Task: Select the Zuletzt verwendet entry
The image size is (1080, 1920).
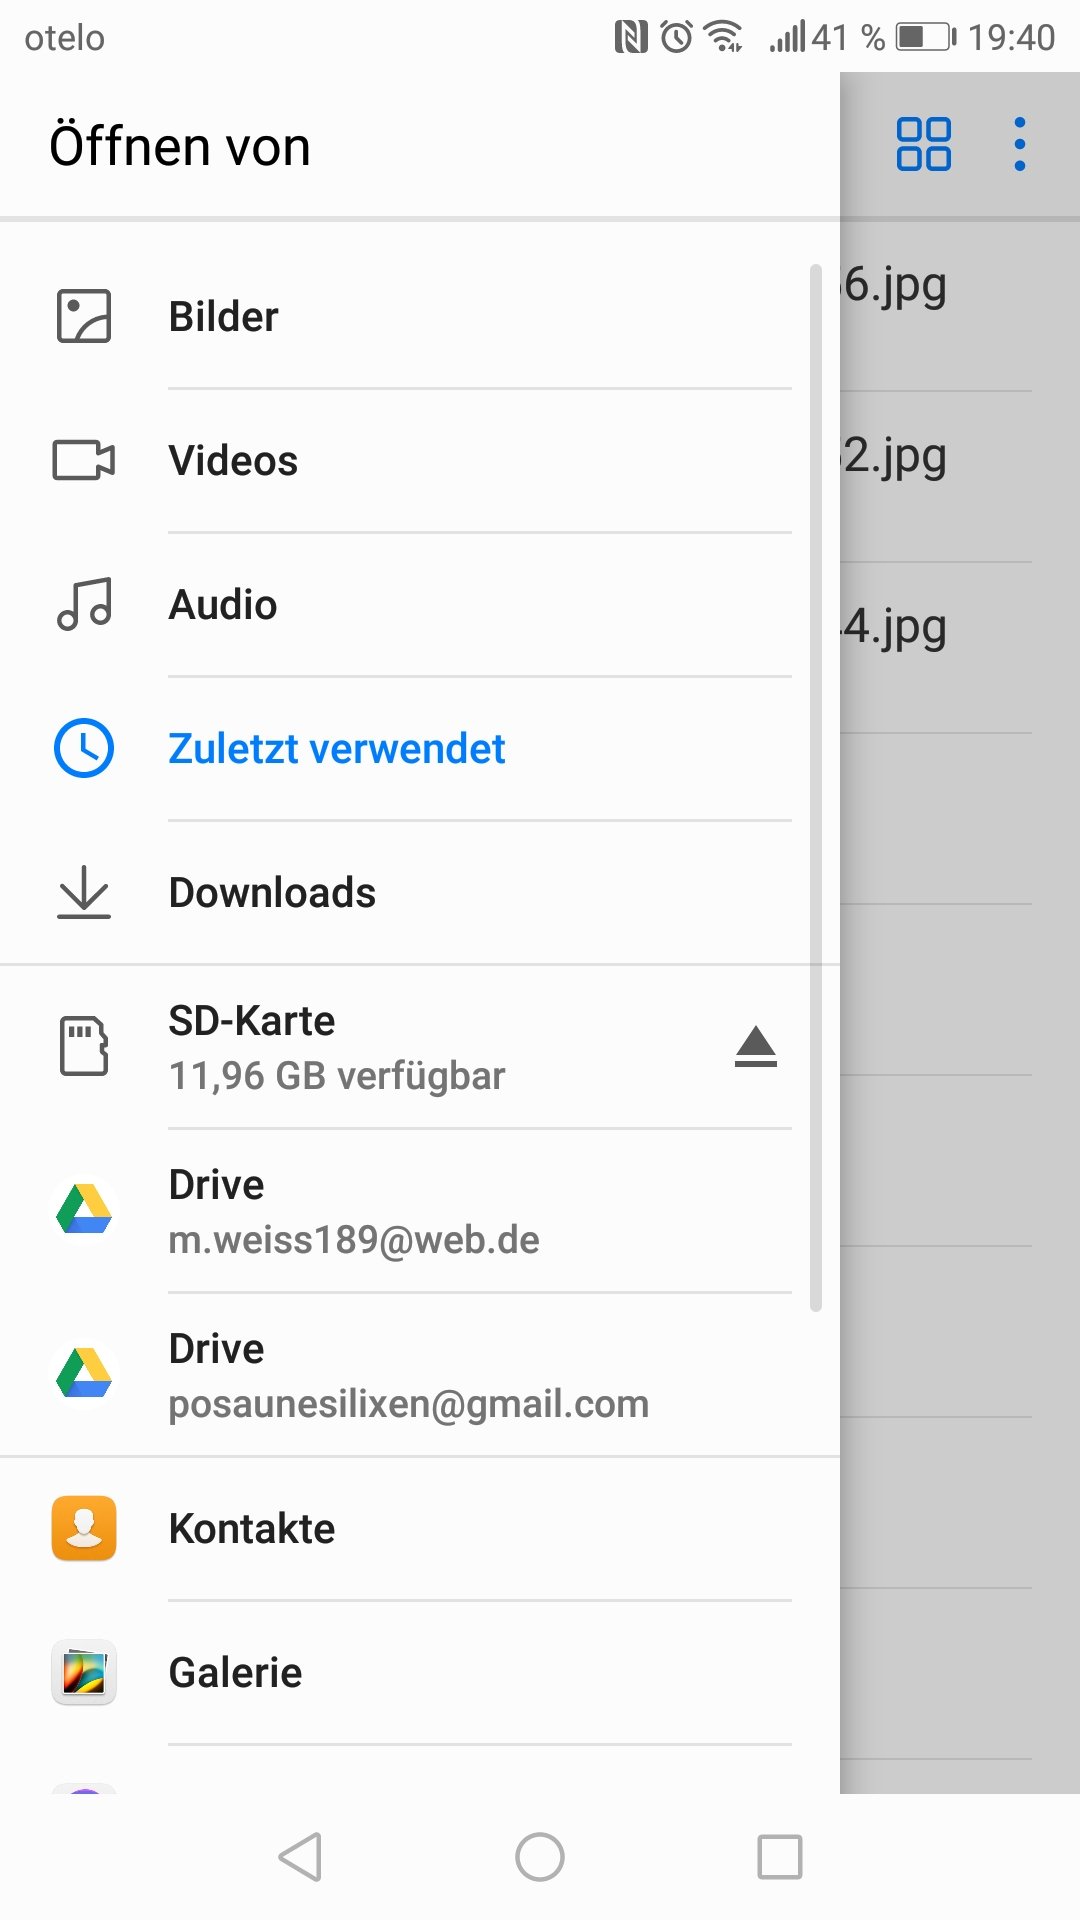Action: pyautogui.click(x=337, y=749)
